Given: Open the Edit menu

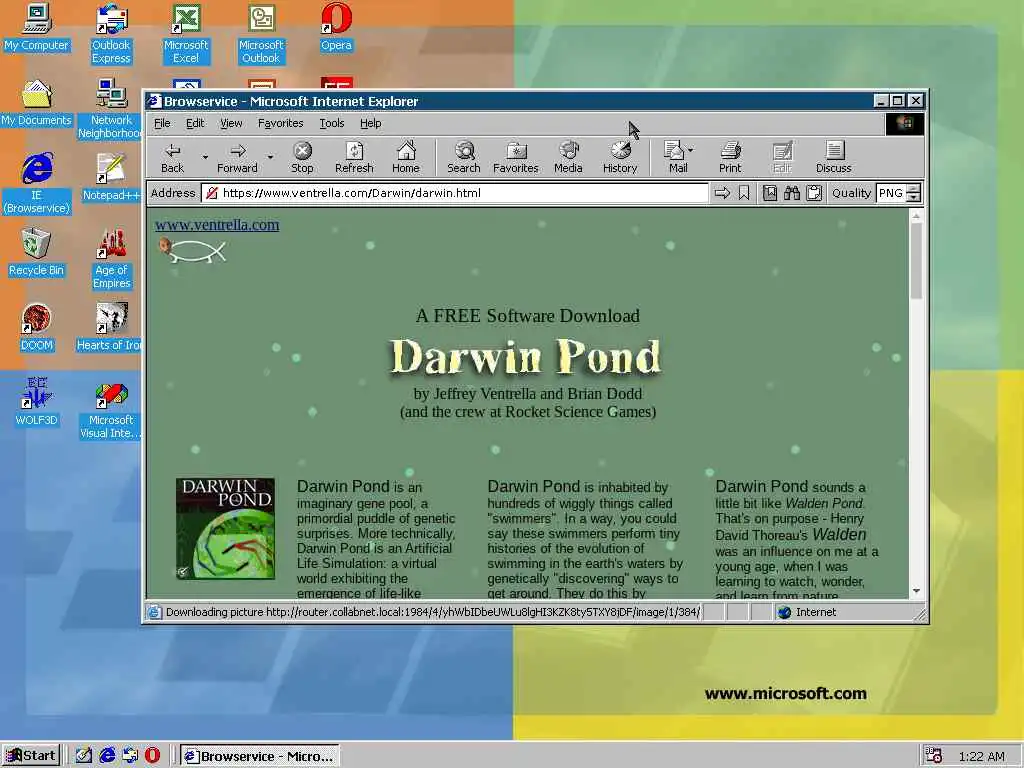Looking at the screenshot, I should point(195,123).
